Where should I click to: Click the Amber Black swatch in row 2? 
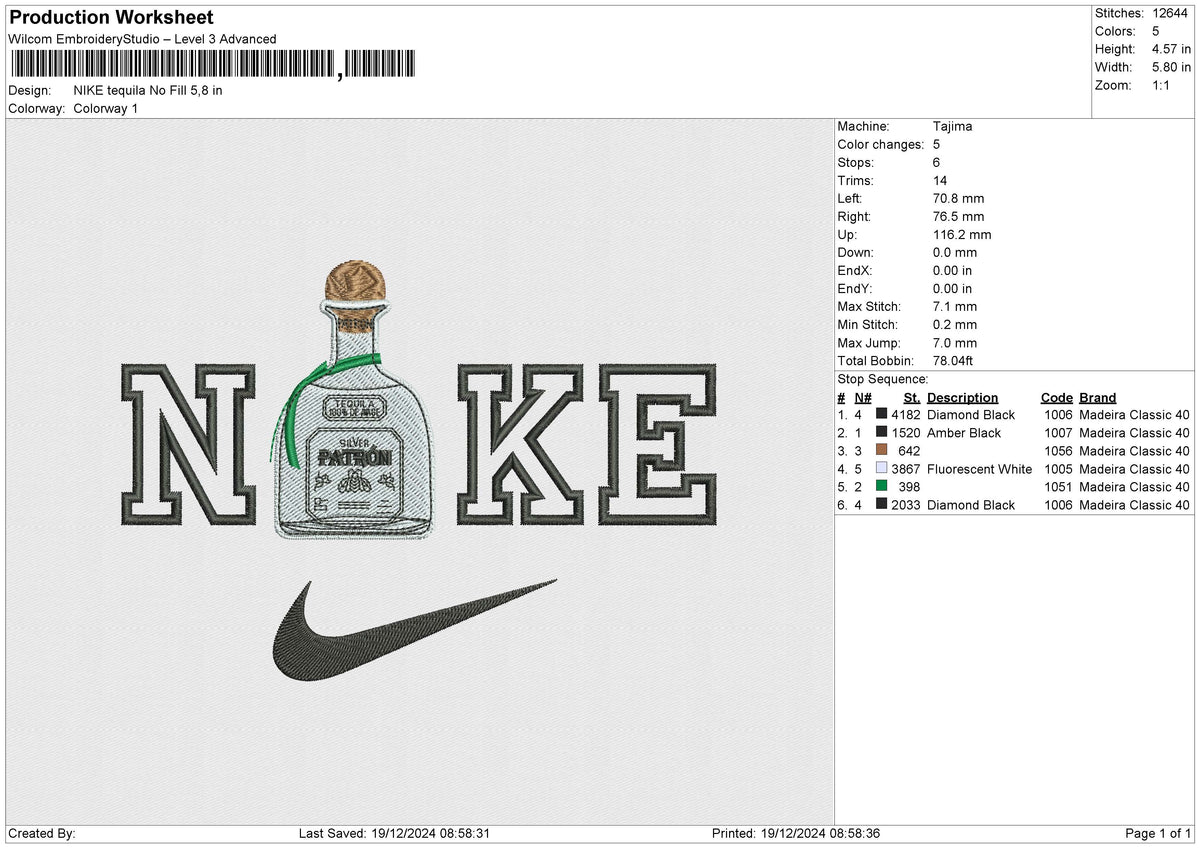[881, 433]
